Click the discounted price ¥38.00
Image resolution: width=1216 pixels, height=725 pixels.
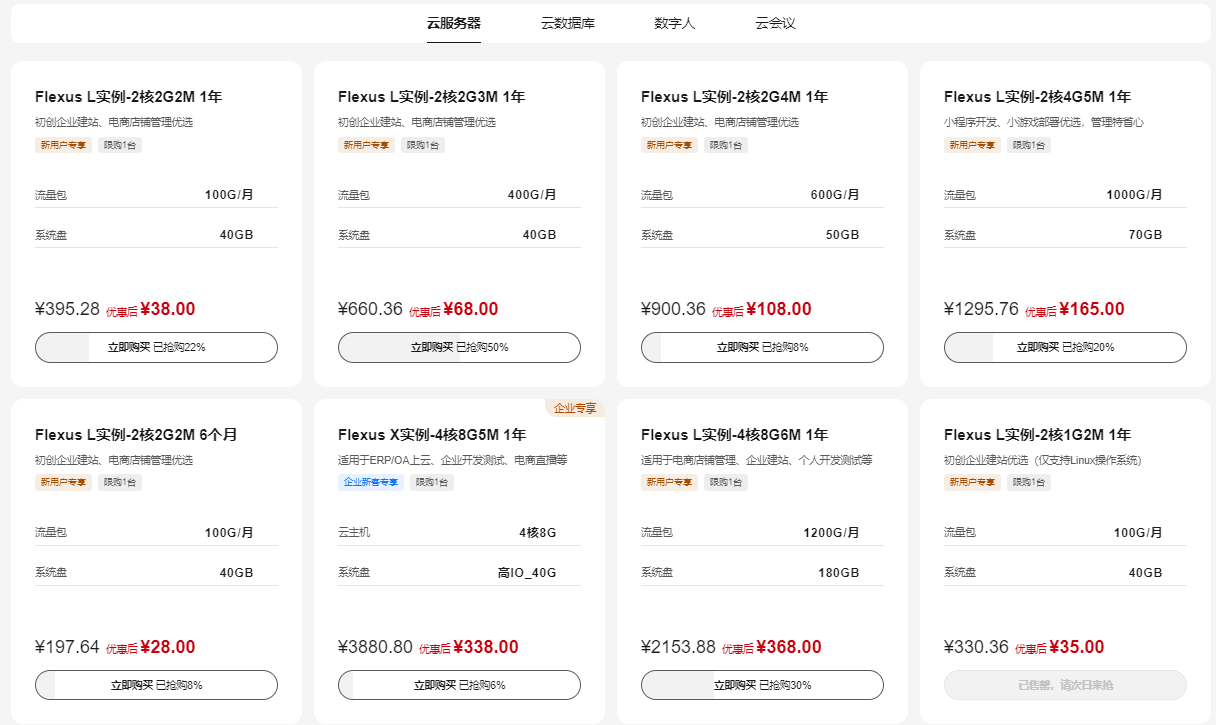[x=168, y=309]
